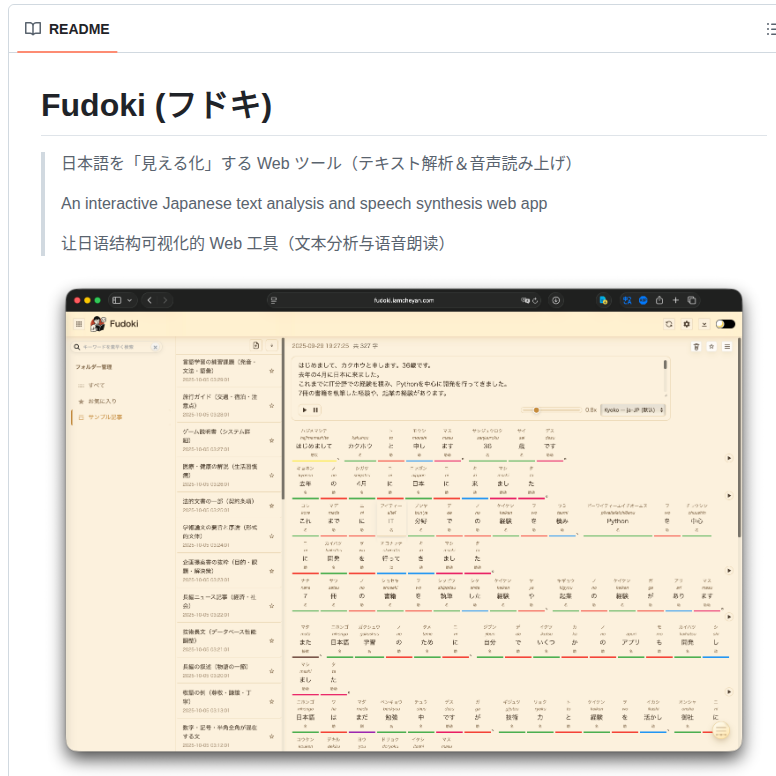Expand the token row starting 7 件
Viewport: 776px width, 776px height.
(729, 617)
